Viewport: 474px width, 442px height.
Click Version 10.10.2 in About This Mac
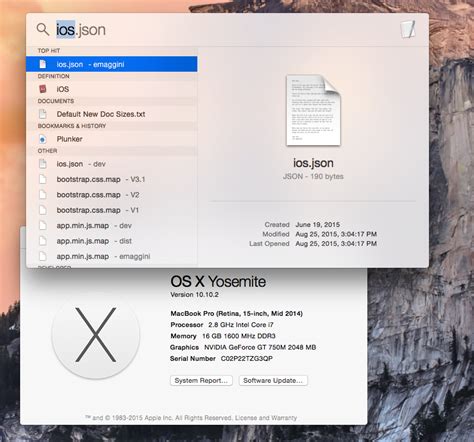pyautogui.click(x=194, y=295)
